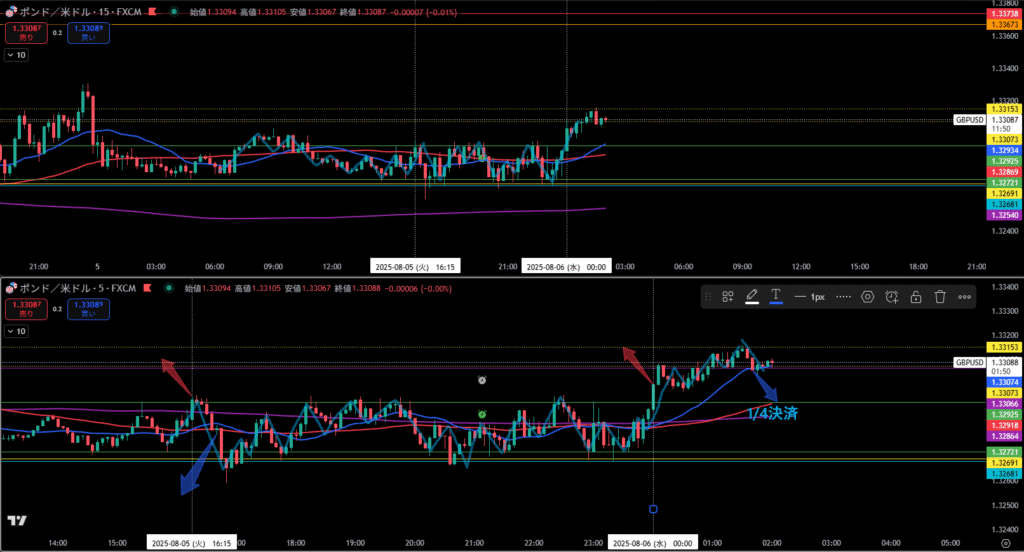Click the 終値1.33087 close value in top legend

pos(363,12)
